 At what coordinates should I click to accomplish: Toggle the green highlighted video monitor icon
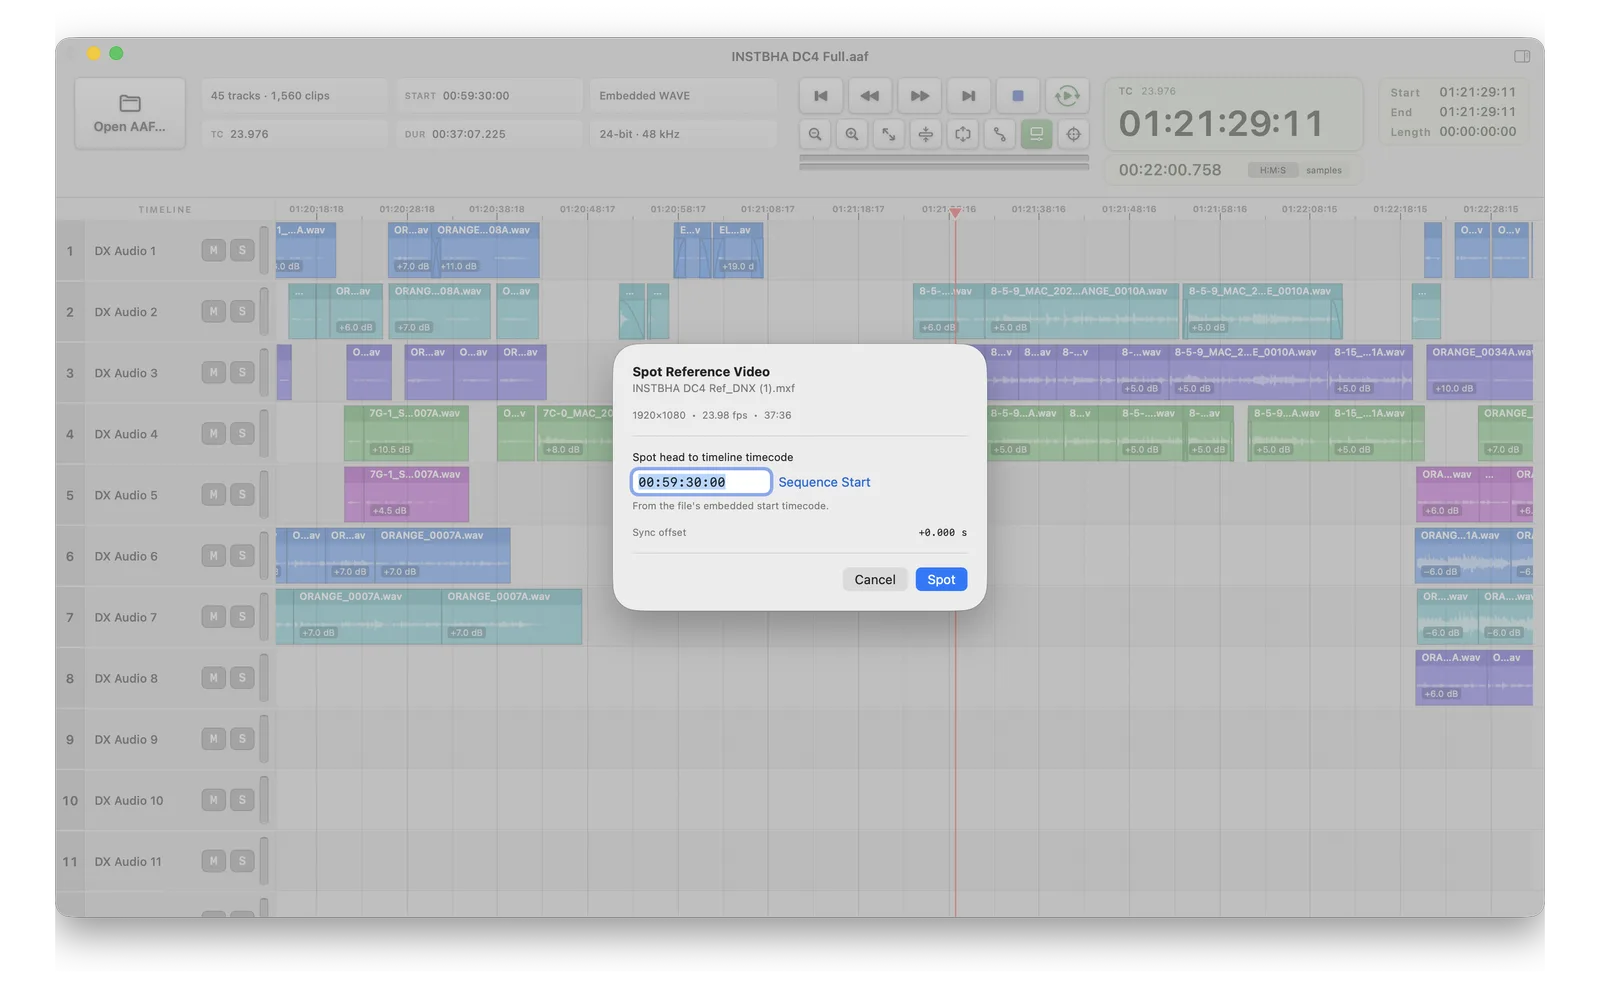(1037, 134)
